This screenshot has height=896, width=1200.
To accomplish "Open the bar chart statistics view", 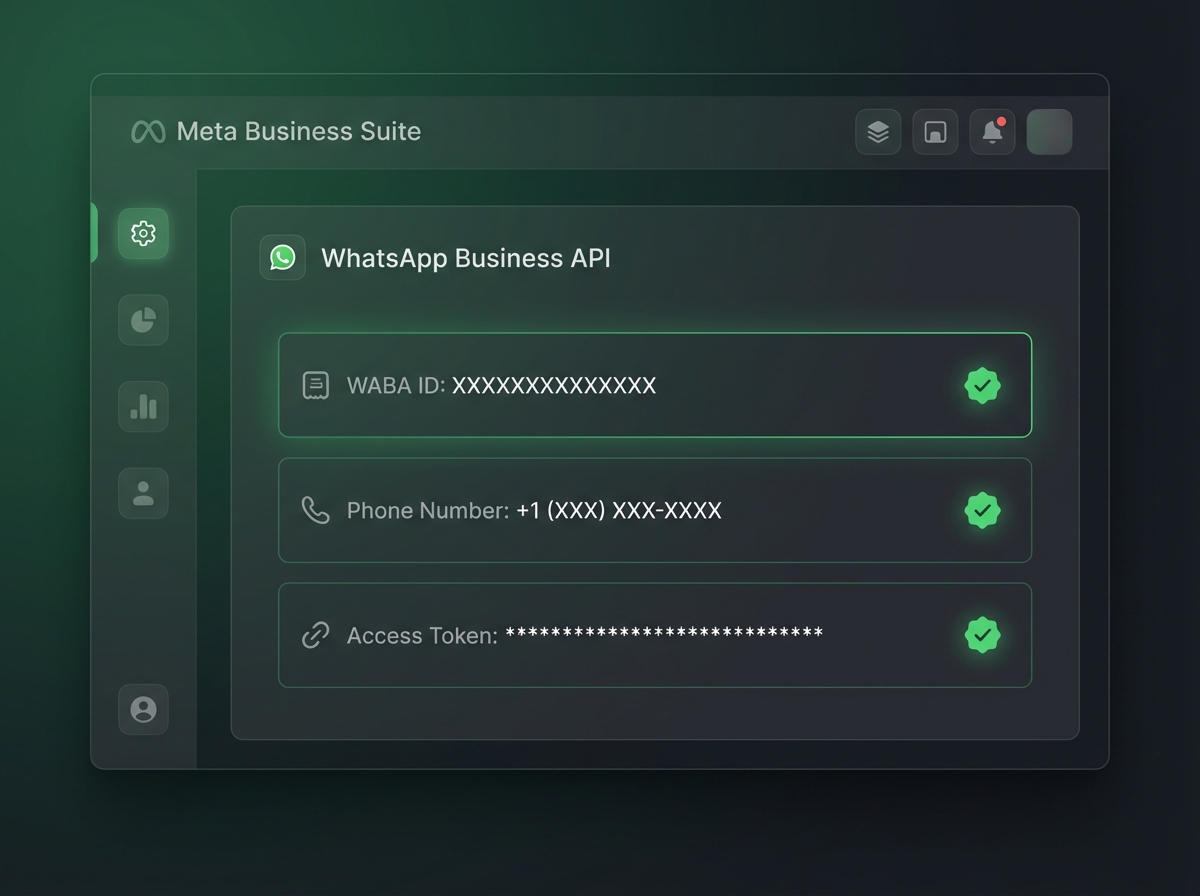I will 143,407.
